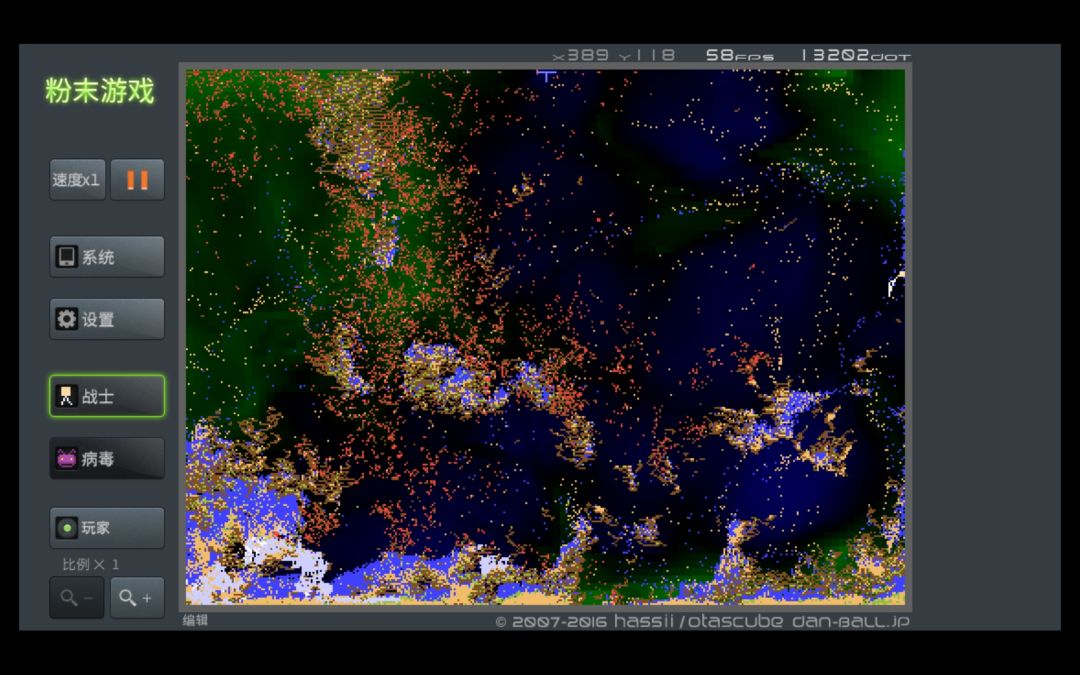
Task: Select the 玩家 player element
Action: pos(107,528)
